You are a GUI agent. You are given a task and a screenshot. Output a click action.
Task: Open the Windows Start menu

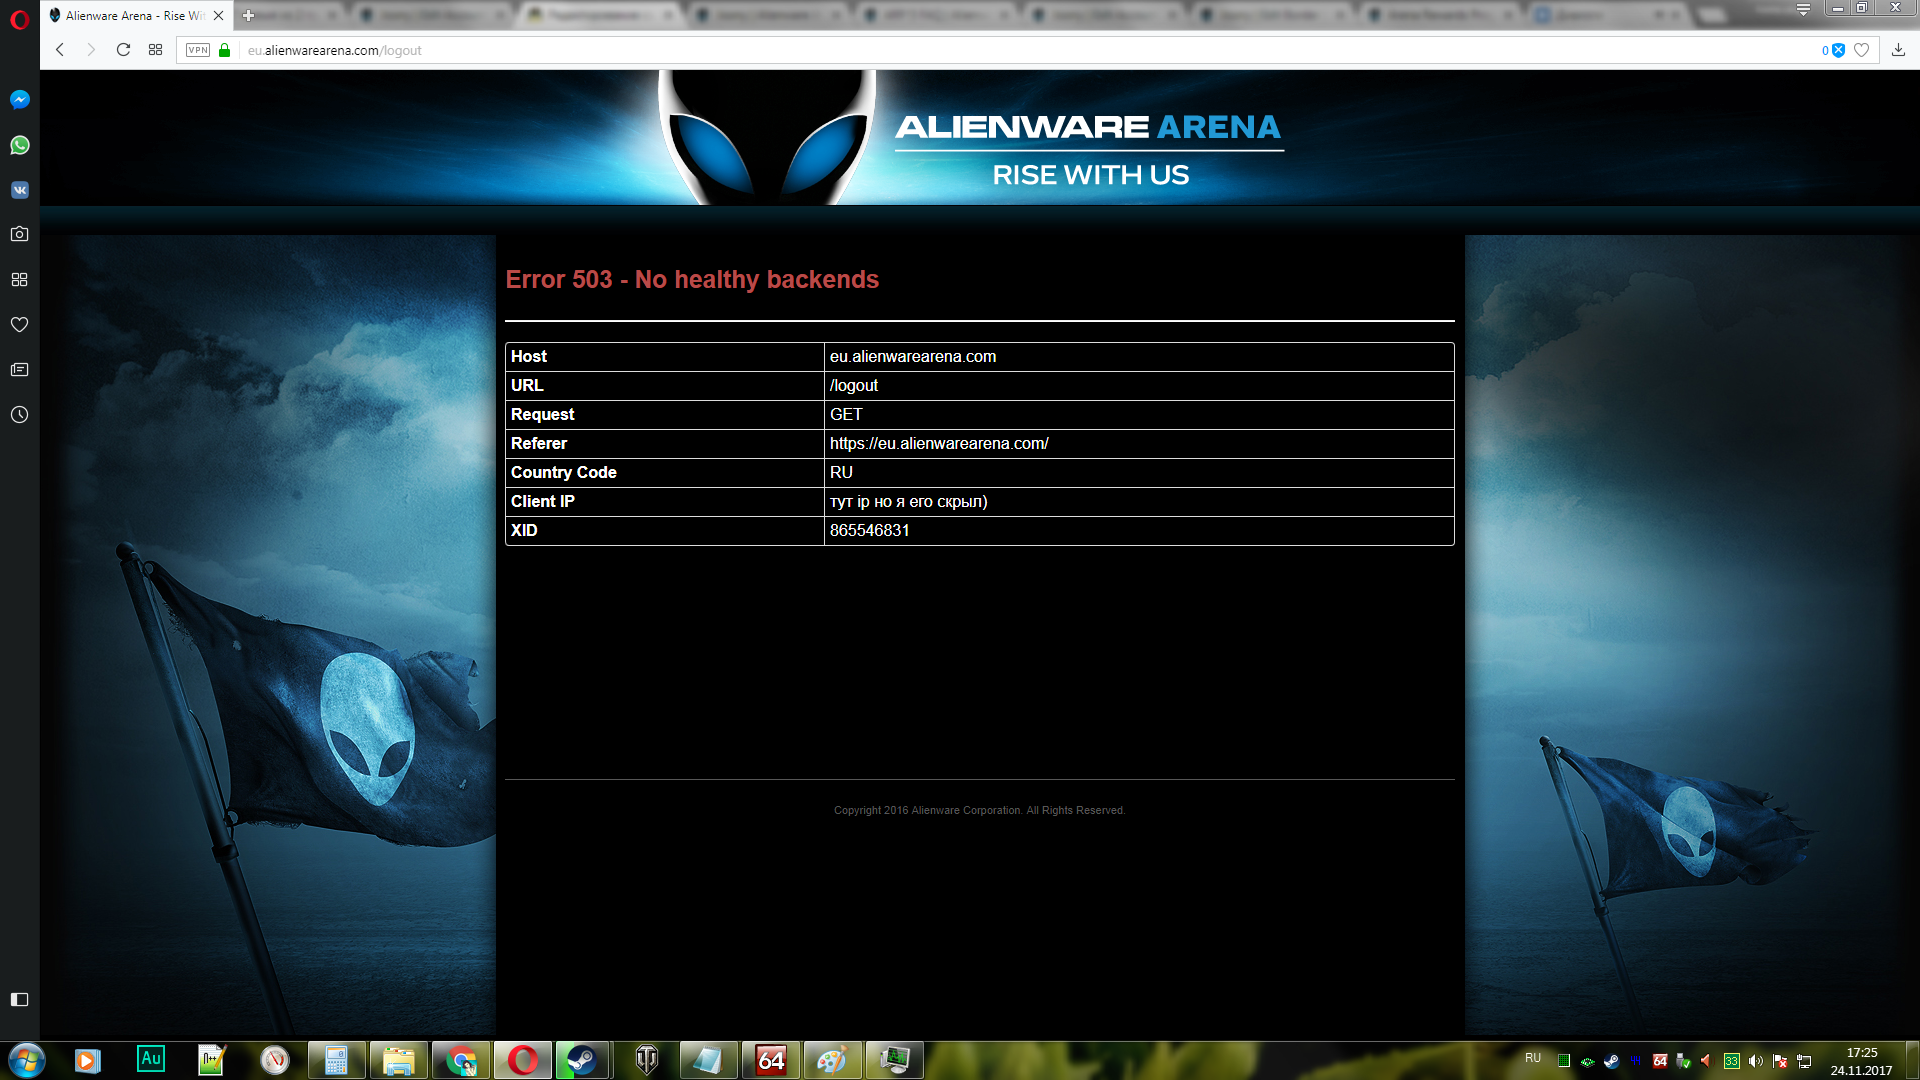tap(27, 1060)
